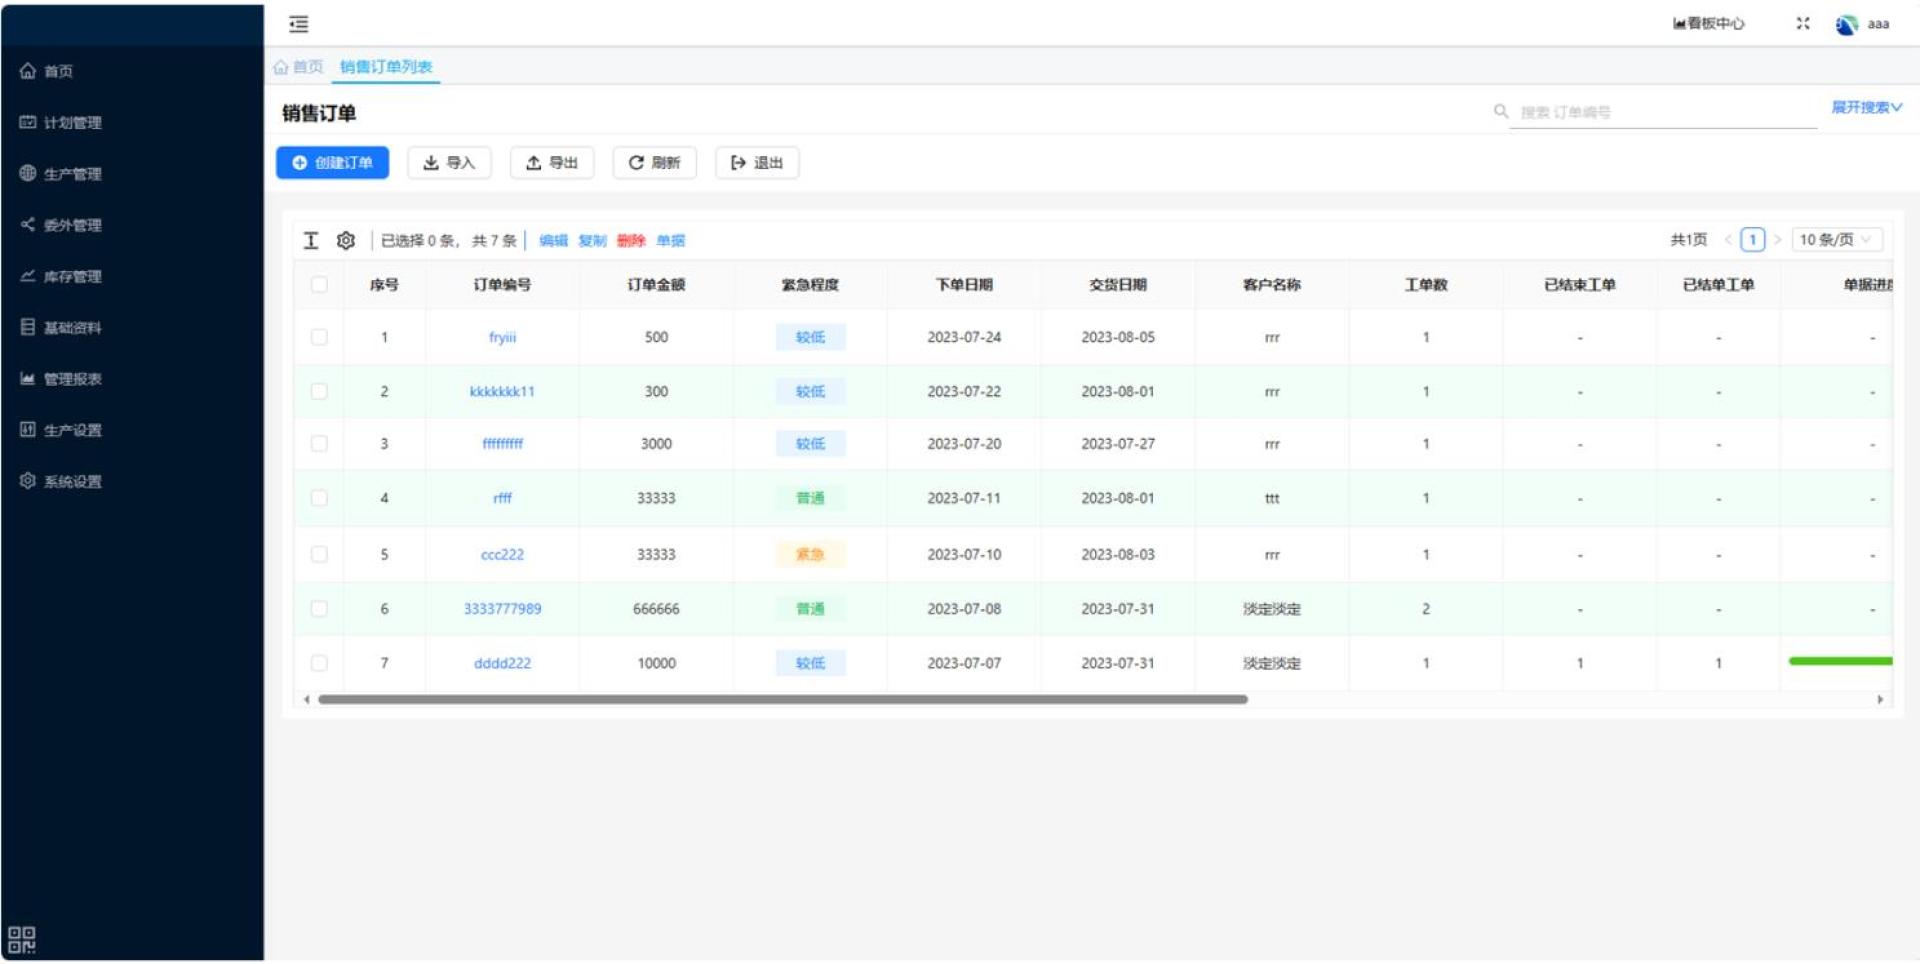Viewport: 1920px width, 964px height.
Task: Click the 紧急 tag in ccc222 row
Action: pos(810,554)
